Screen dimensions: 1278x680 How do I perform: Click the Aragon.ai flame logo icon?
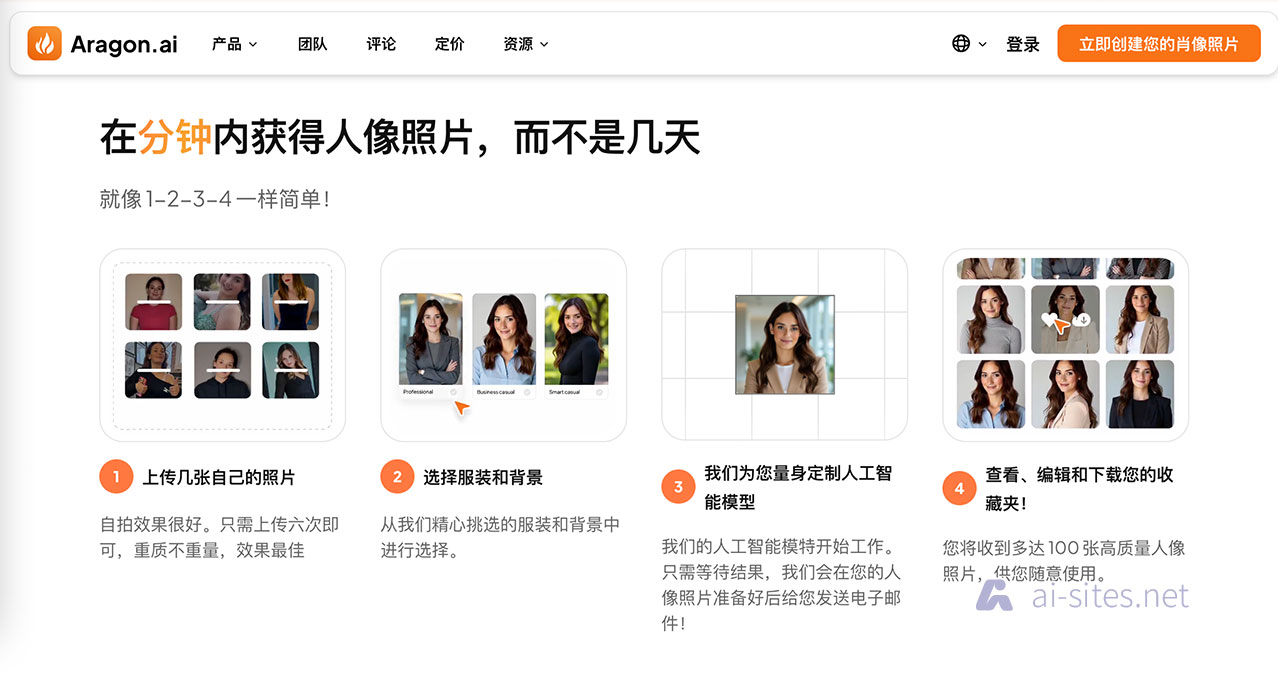(44, 44)
